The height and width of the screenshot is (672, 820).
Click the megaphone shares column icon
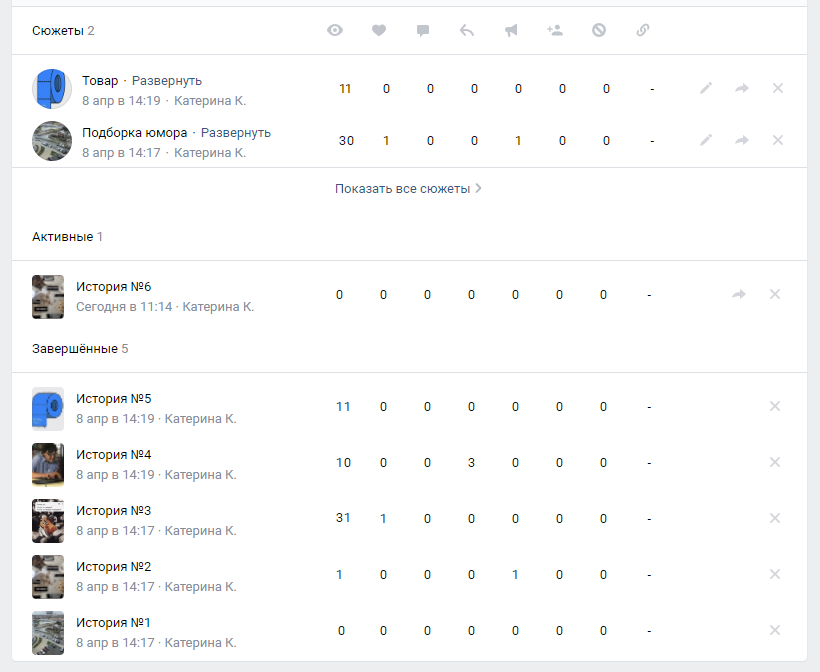511,30
